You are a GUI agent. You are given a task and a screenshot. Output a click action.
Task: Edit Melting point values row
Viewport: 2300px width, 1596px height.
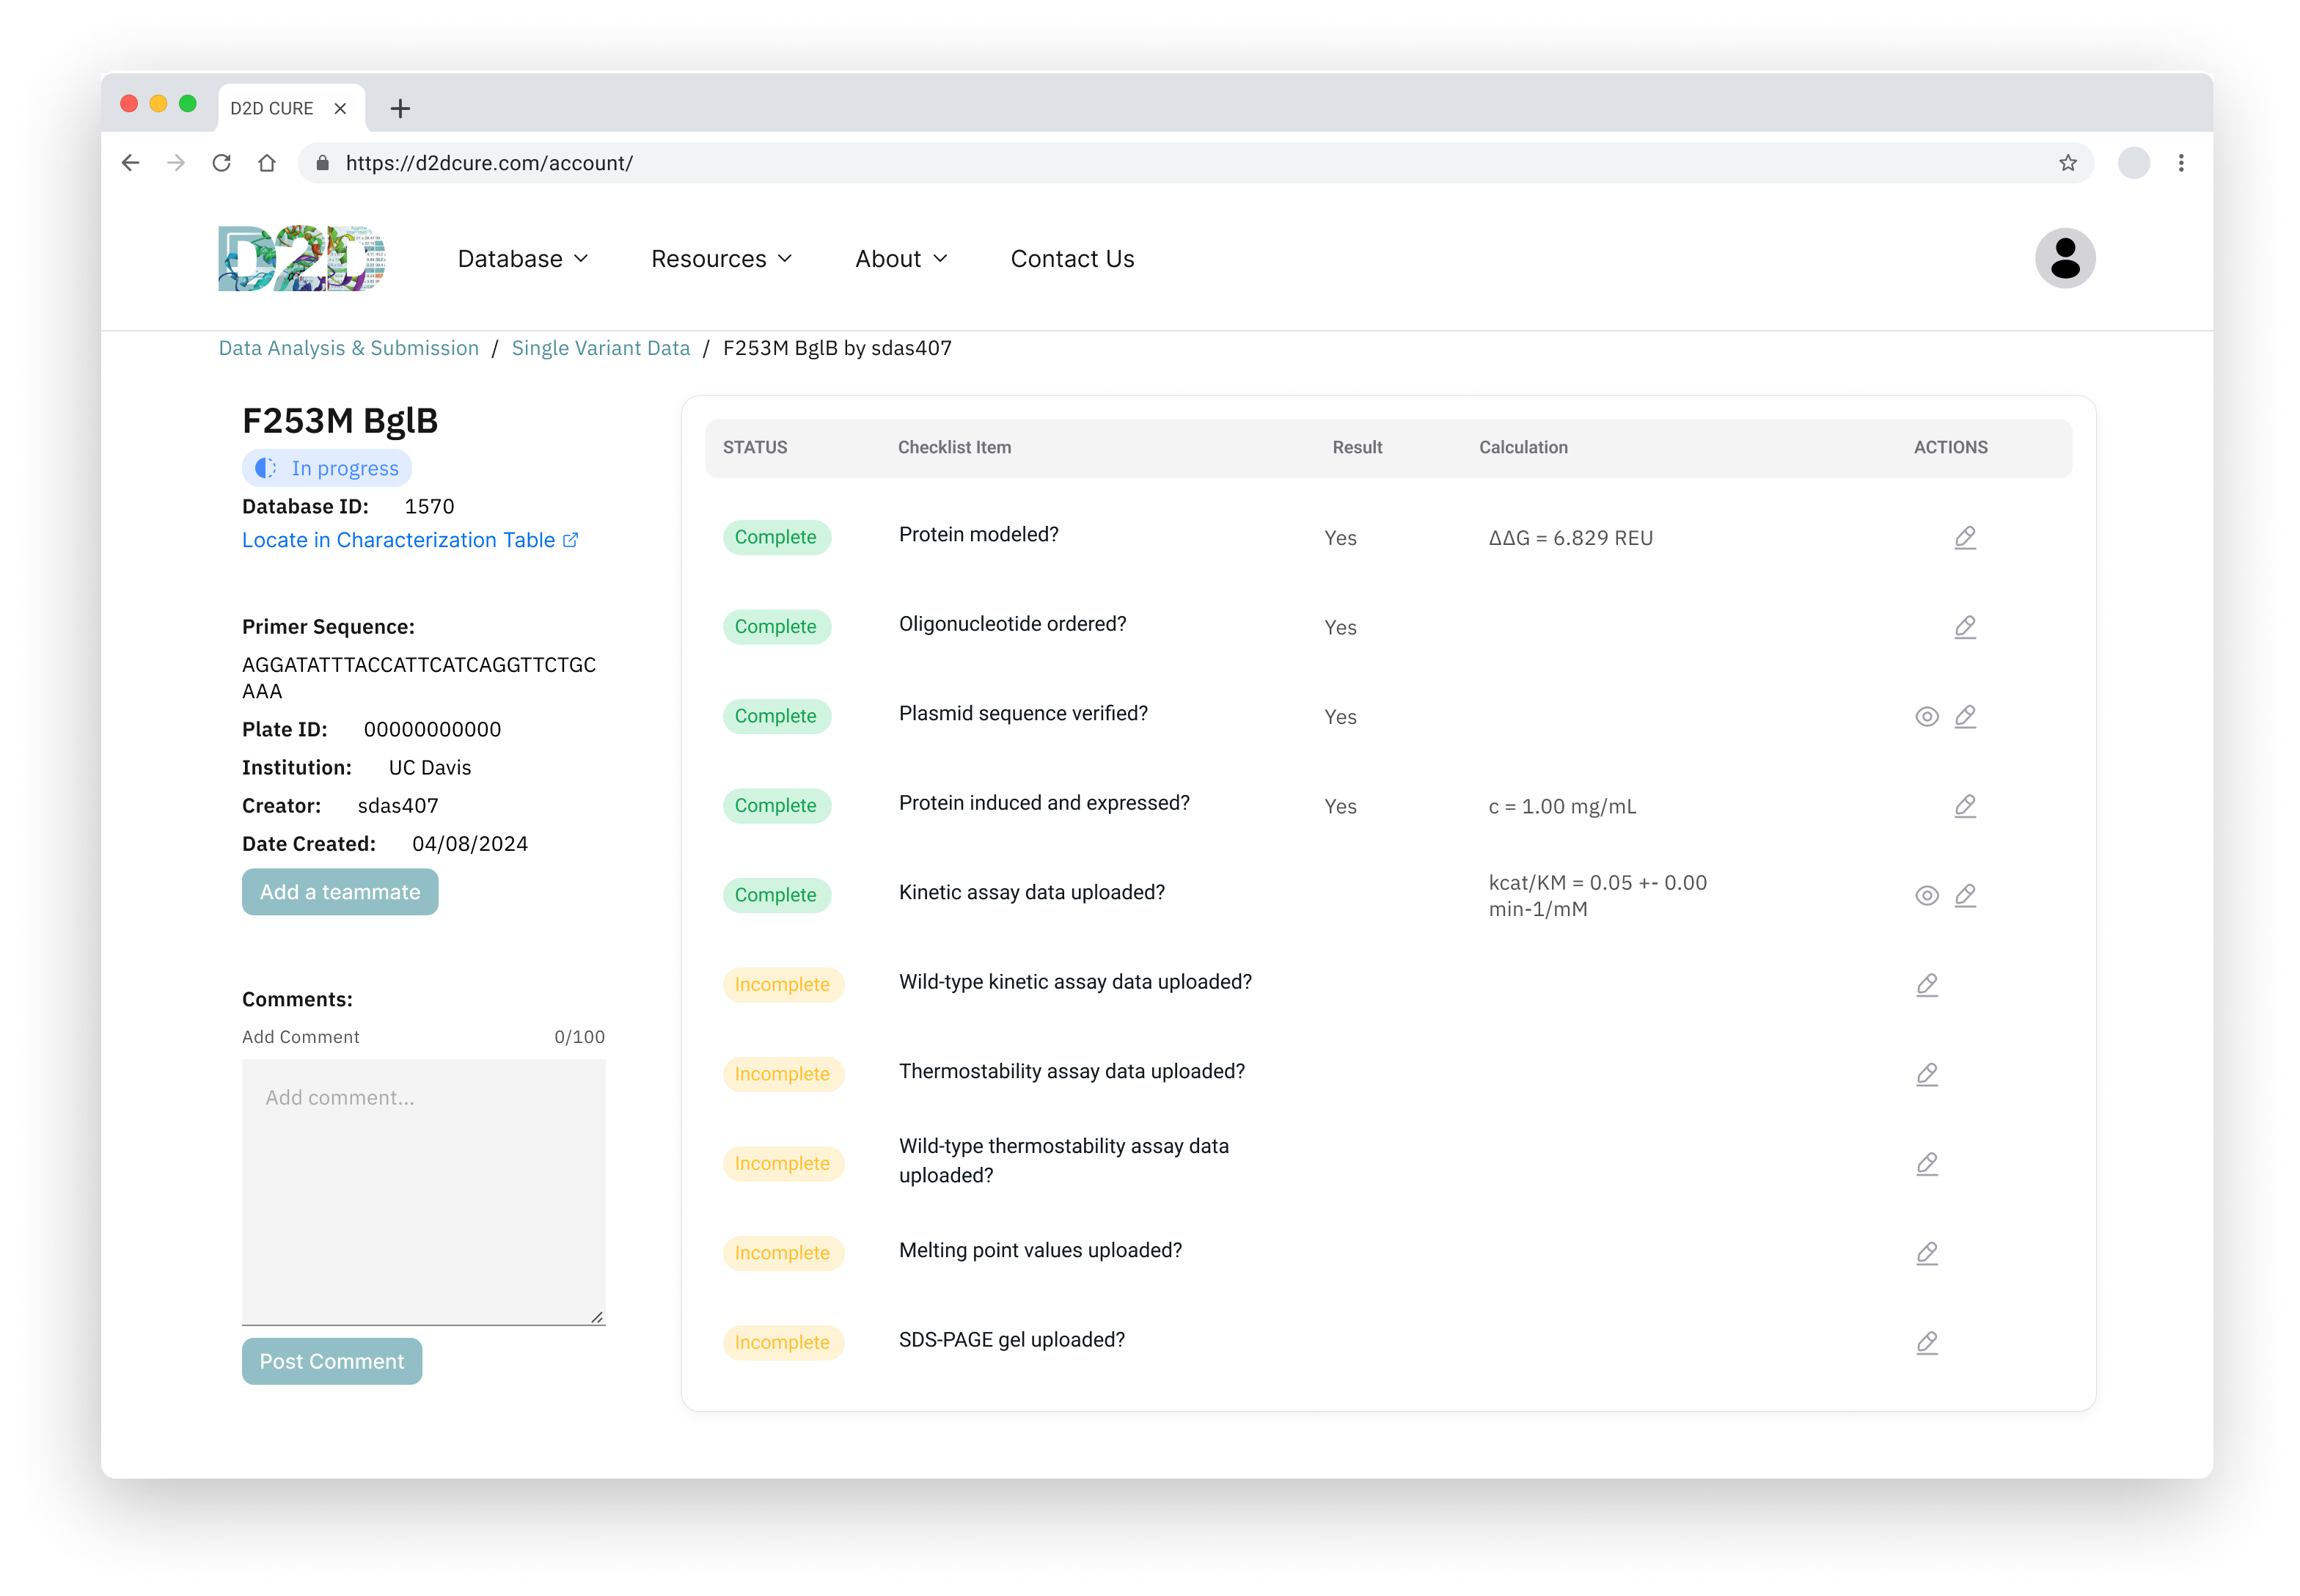tap(1926, 1253)
